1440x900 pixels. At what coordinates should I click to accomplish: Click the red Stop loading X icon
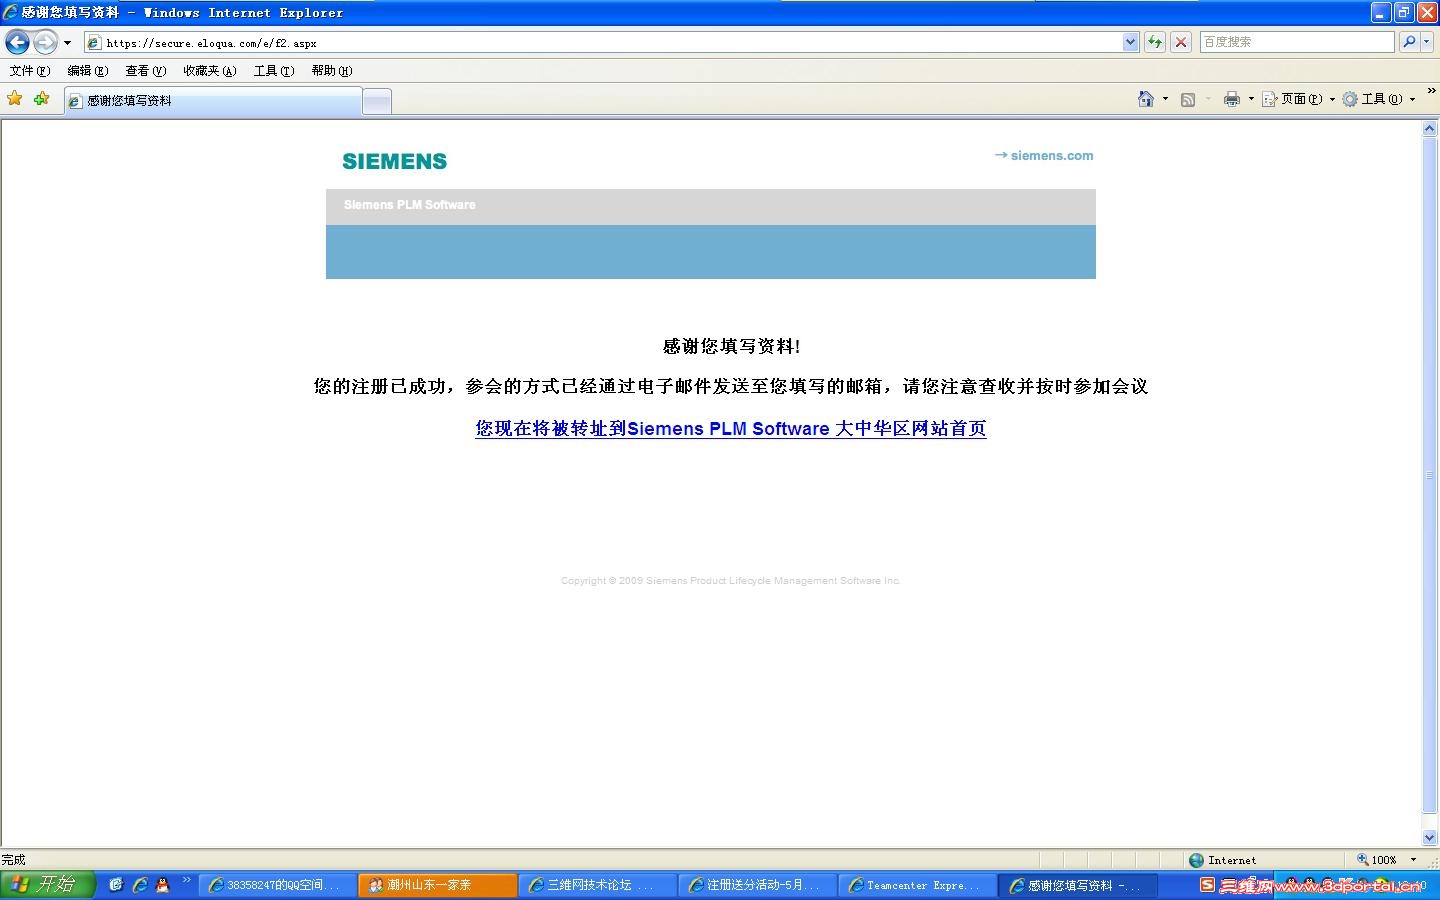click(1181, 42)
